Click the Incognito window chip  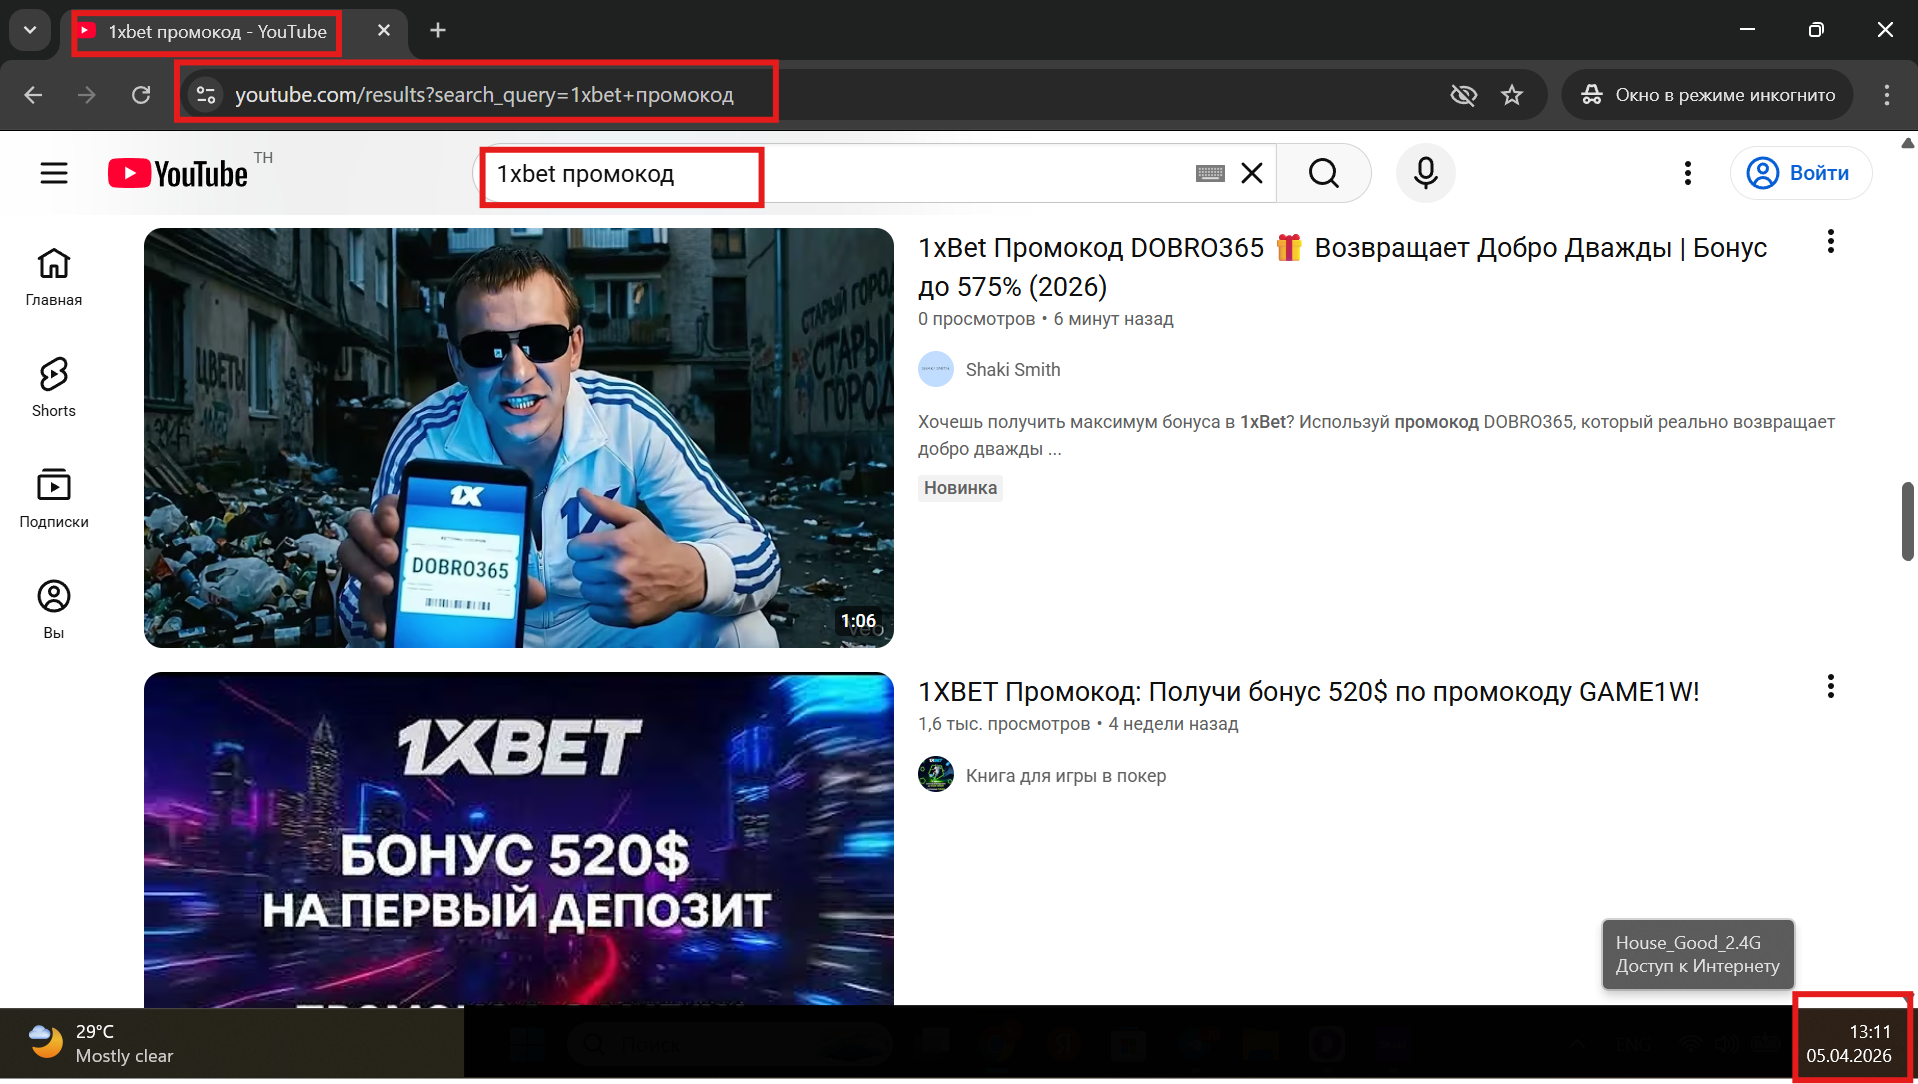(1708, 95)
